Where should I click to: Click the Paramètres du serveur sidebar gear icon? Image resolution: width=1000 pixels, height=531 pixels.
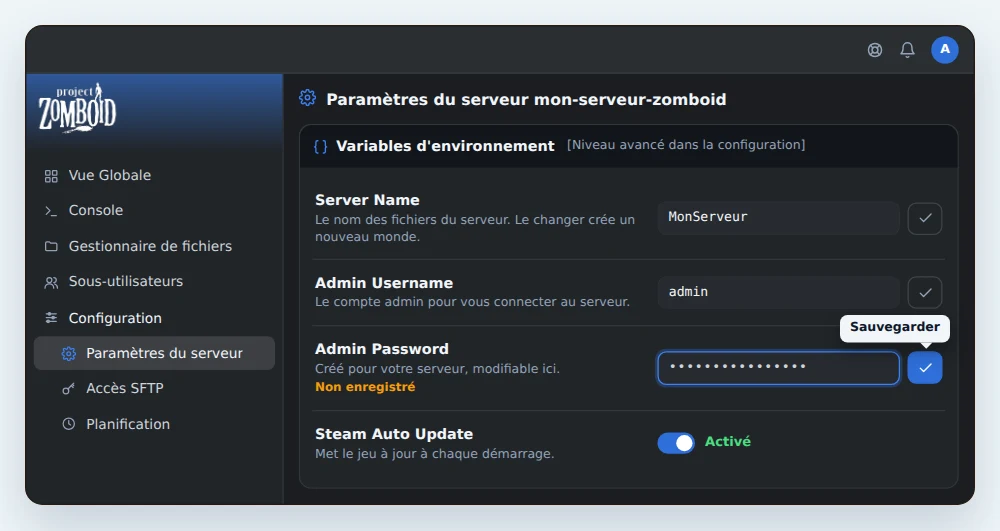pyautogui.click(x=69, y=353)
